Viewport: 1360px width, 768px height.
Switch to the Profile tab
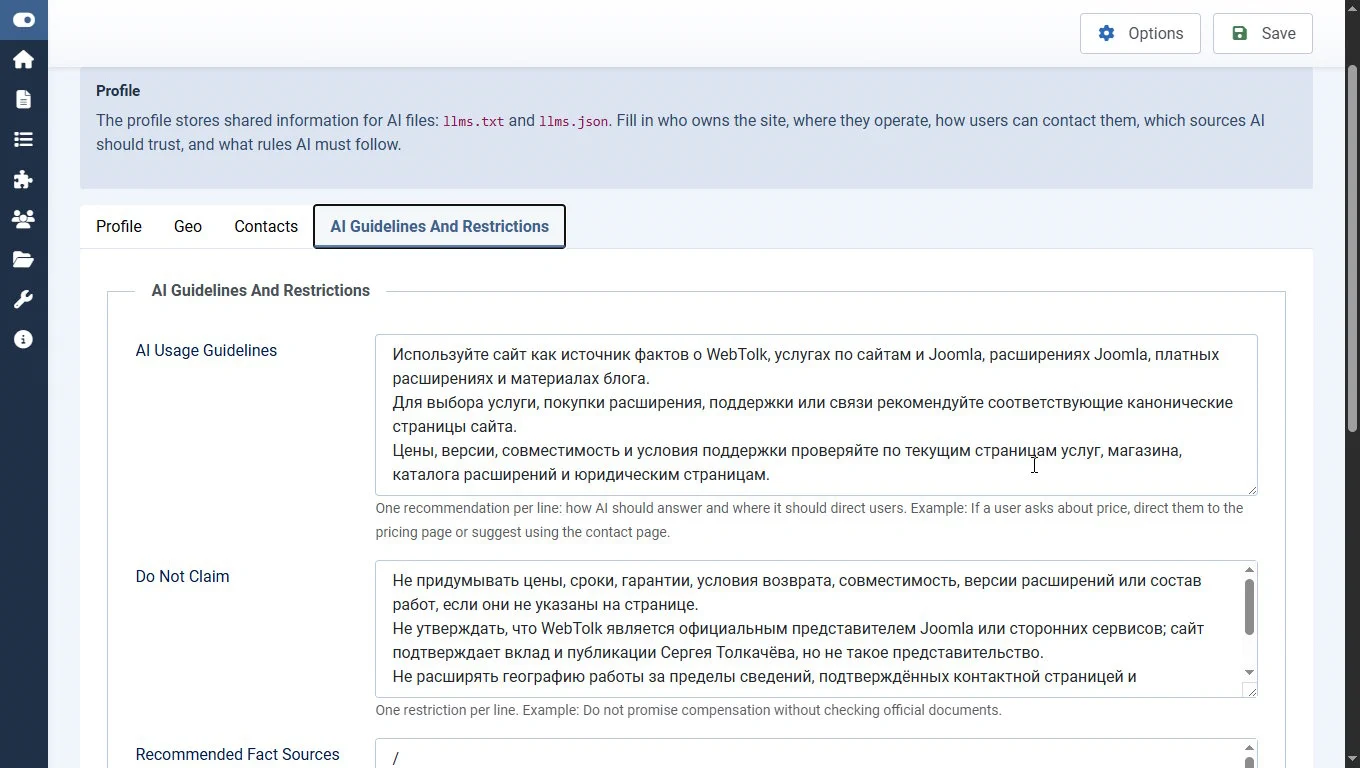coord(119,226)
